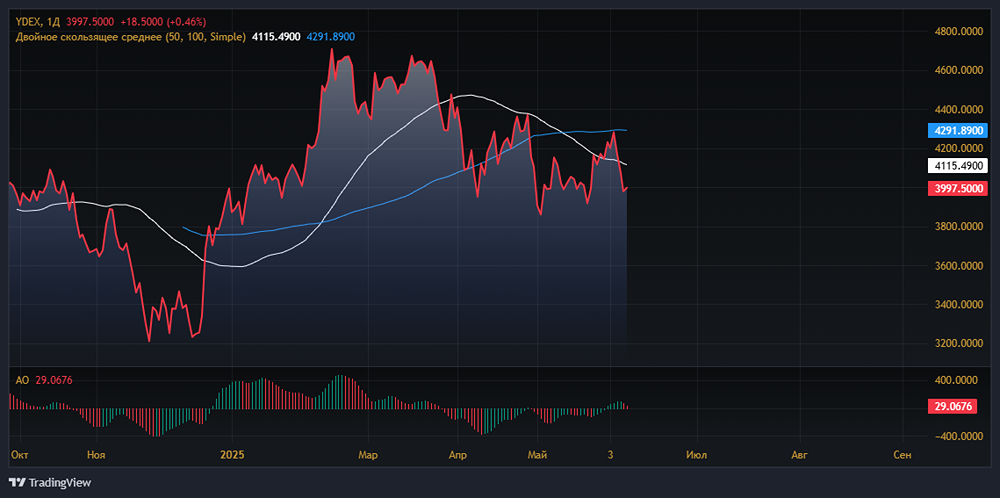The width and height of the screenshot is (1000, 498).
Task: Click the Ноя label on the time axis
Action: pos(96,455)
